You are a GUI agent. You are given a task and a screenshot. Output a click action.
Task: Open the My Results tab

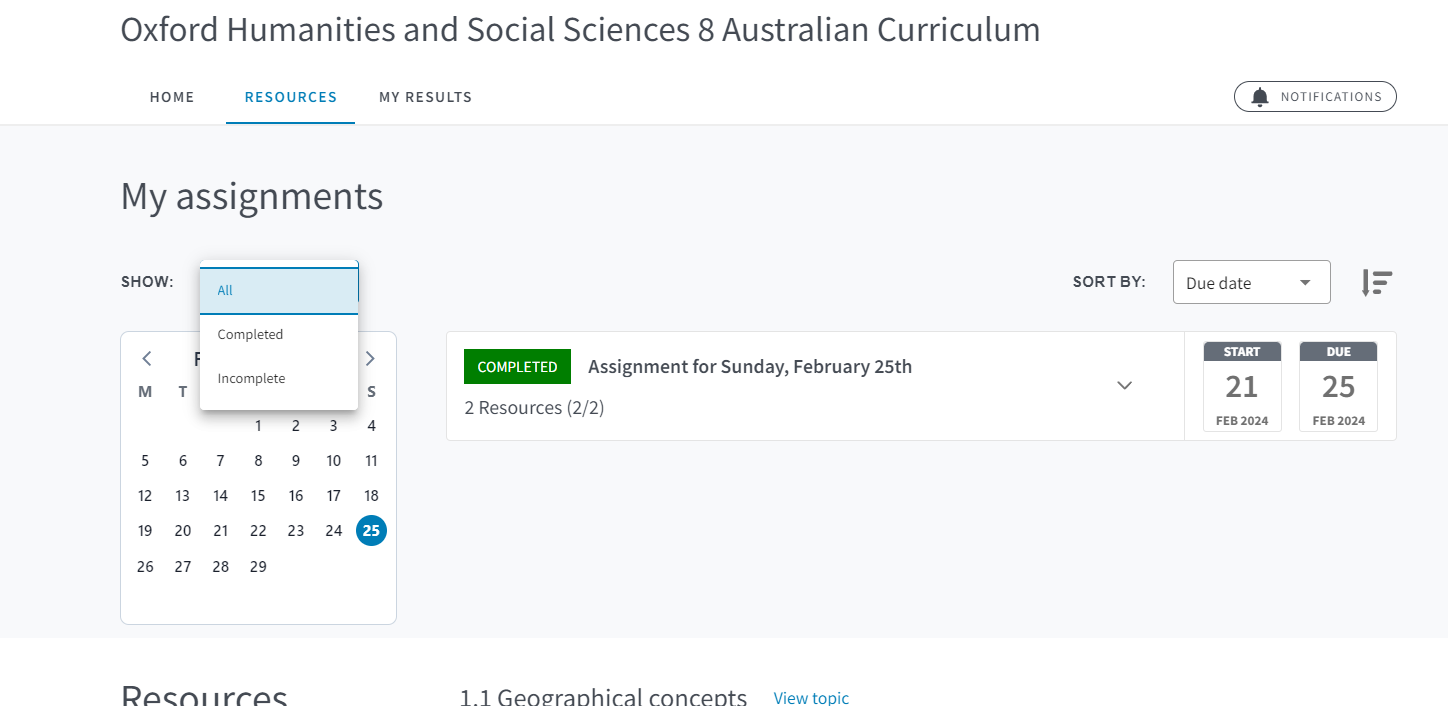425,97
